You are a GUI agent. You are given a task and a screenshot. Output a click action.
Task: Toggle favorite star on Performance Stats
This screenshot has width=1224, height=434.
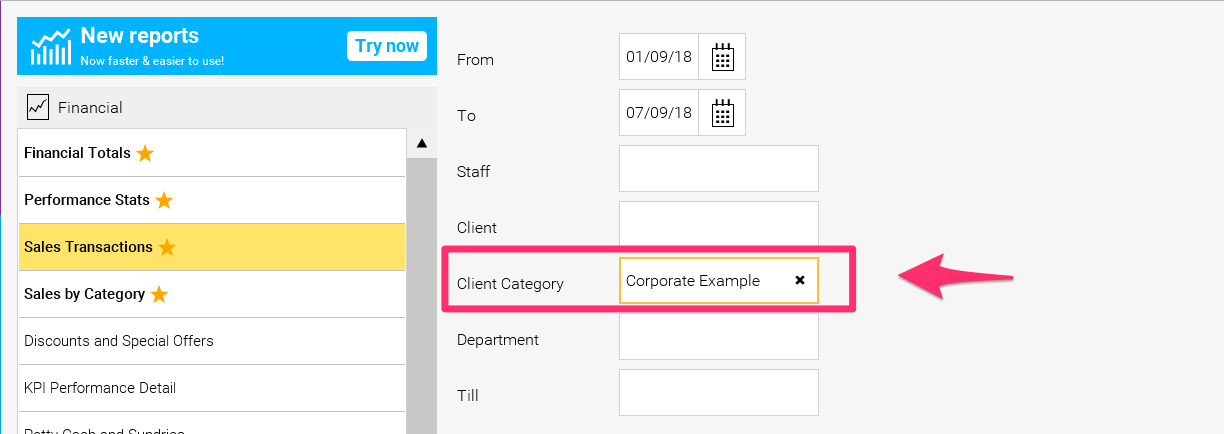(164, 200)
